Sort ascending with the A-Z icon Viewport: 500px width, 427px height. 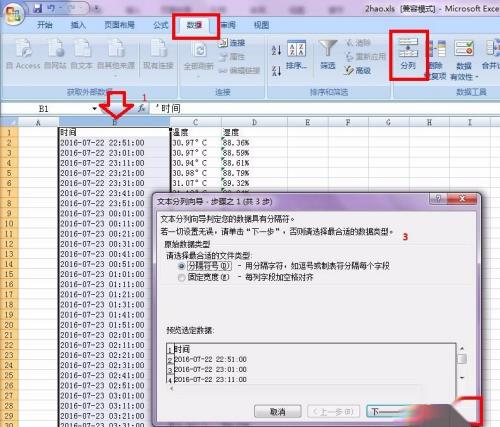pos(277,50)
